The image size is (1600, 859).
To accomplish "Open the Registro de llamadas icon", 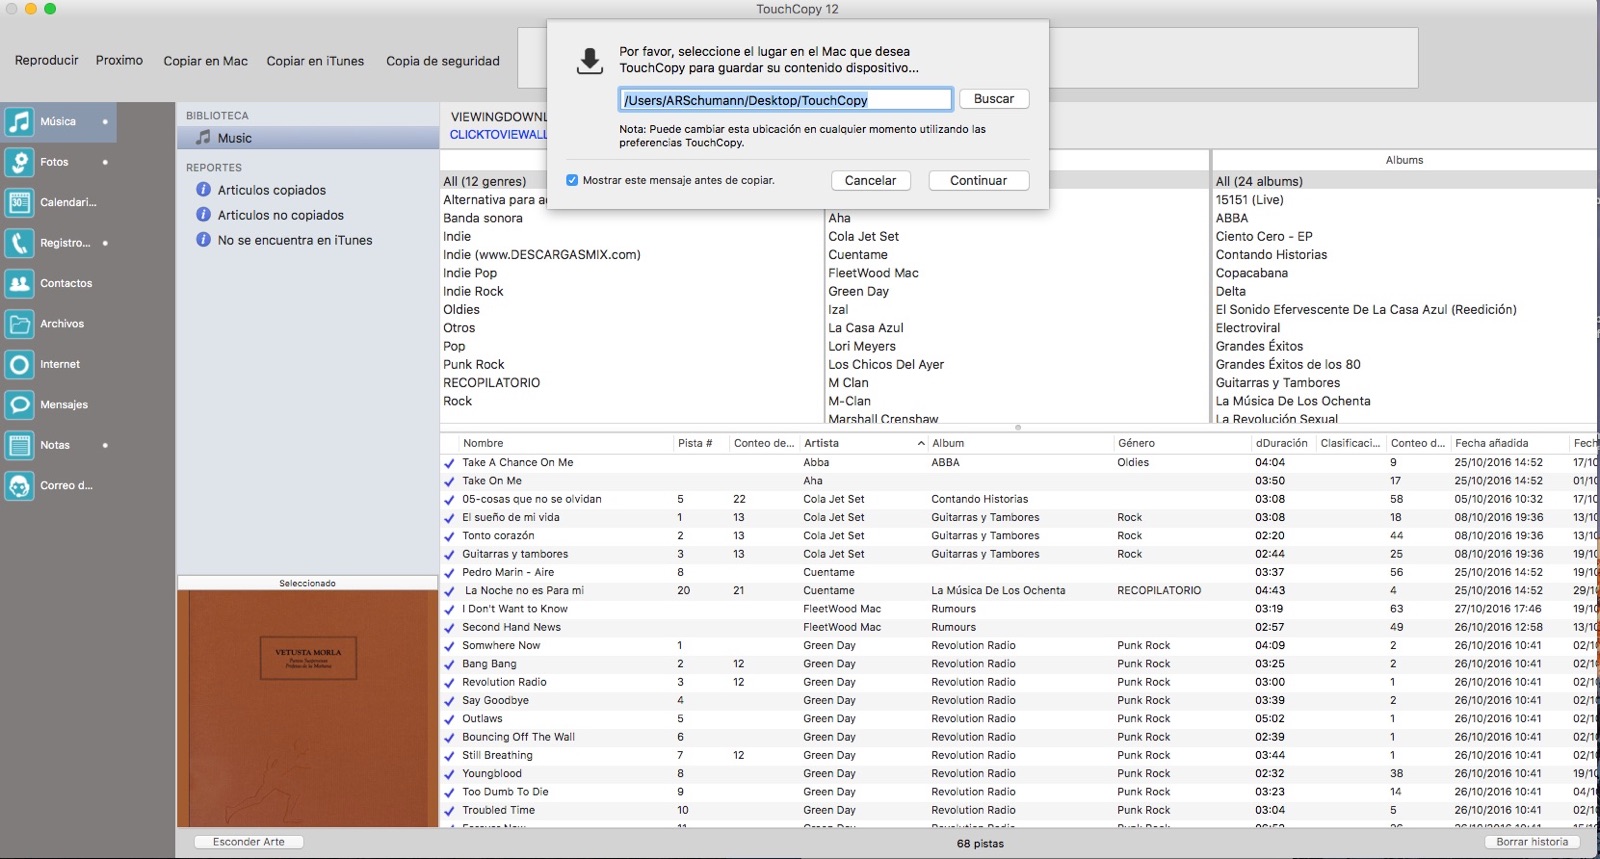I will click(19, 243).
